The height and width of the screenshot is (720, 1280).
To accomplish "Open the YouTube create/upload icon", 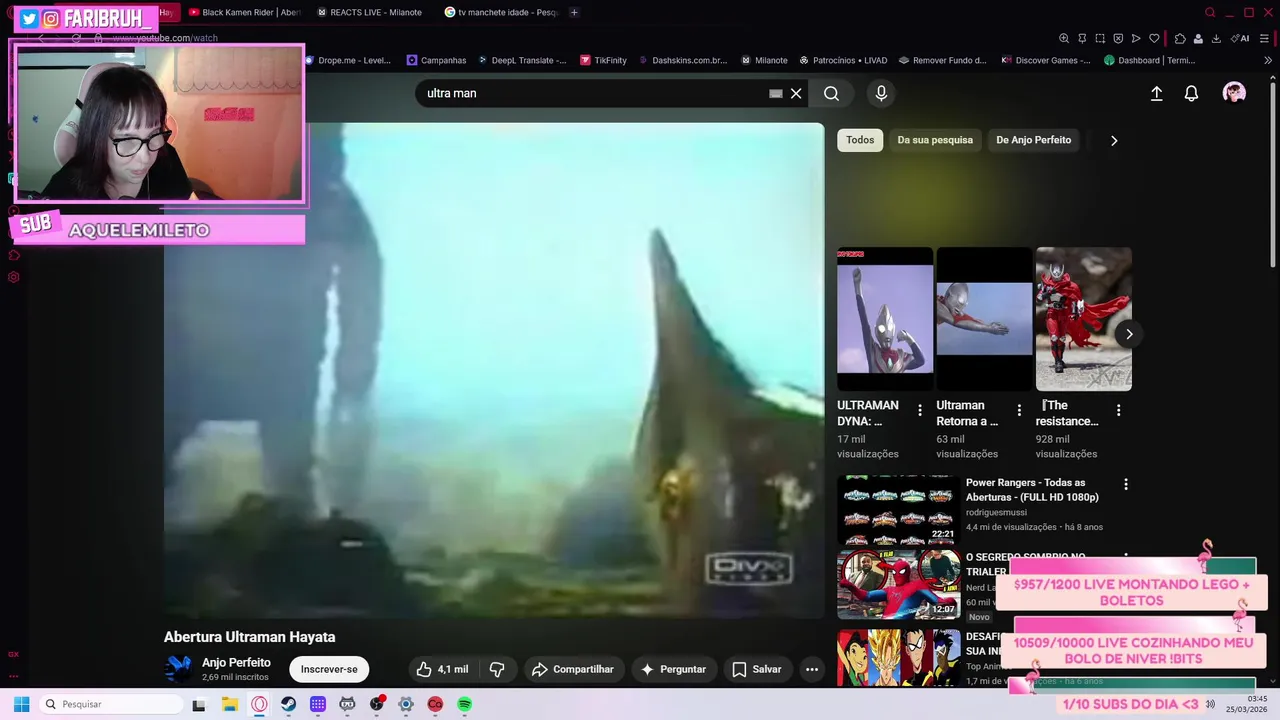I will 1156,93.
